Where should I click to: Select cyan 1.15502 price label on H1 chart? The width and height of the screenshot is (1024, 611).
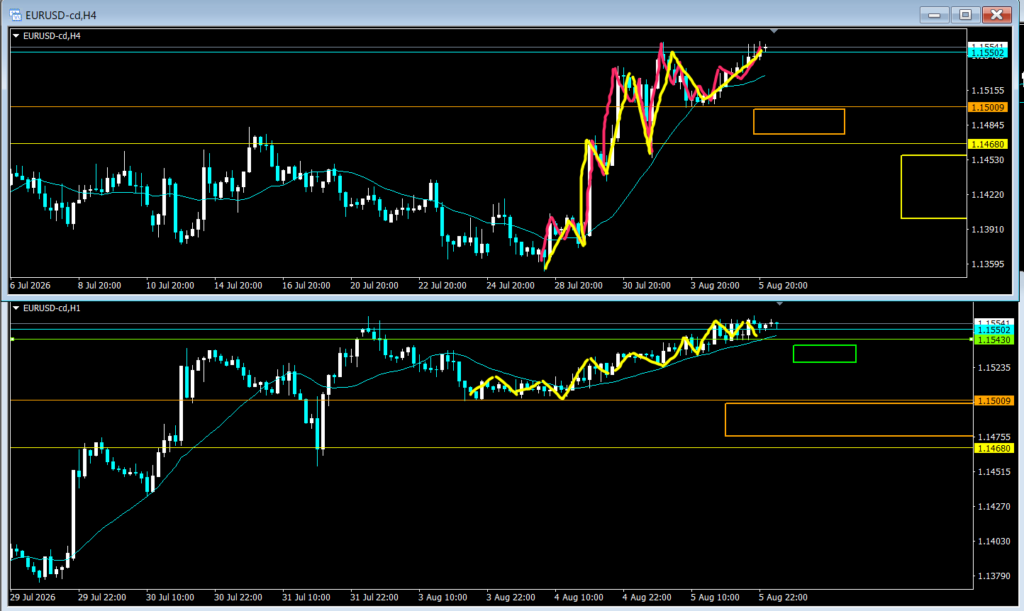(x=993, y=330)
